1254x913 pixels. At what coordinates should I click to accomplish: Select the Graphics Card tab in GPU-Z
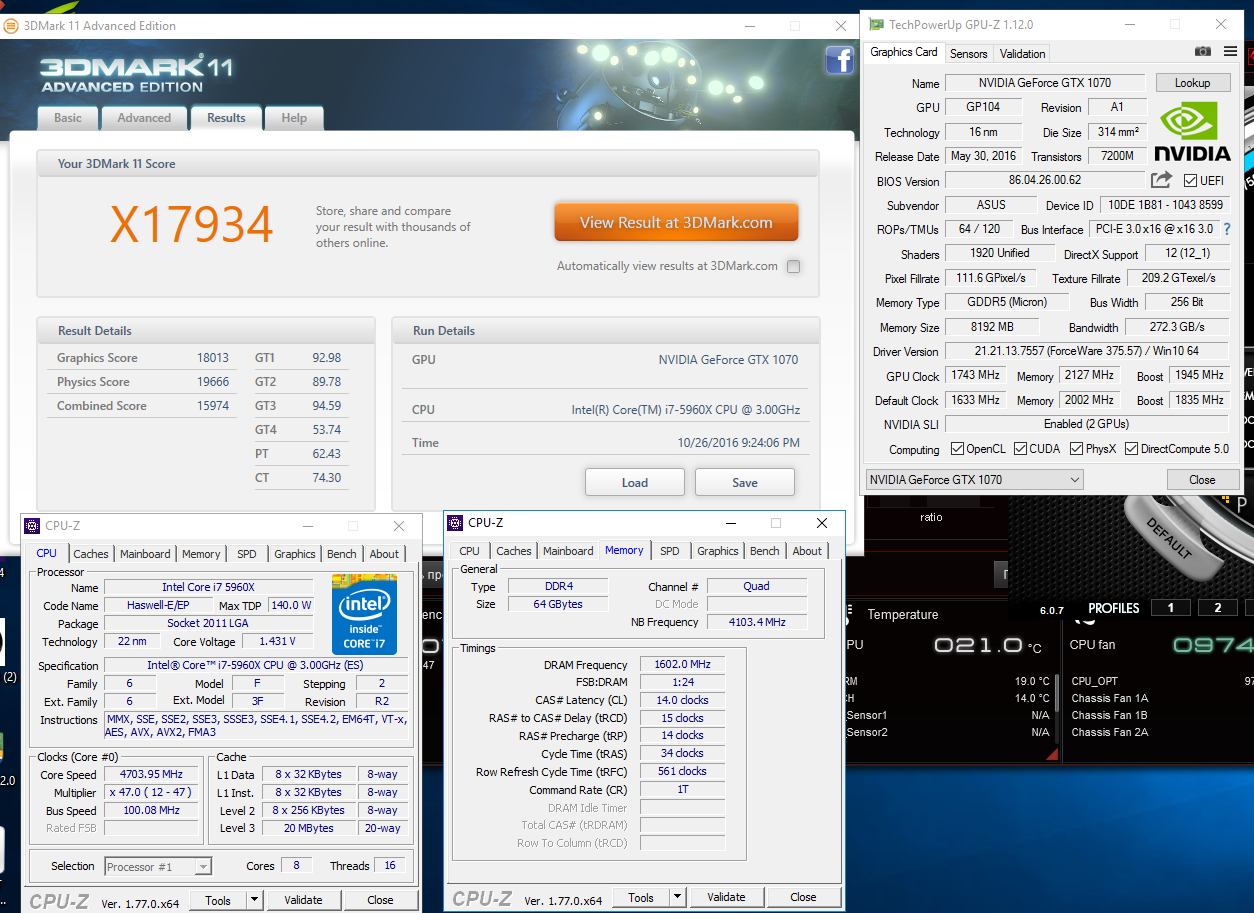click(x=904, y=52)
